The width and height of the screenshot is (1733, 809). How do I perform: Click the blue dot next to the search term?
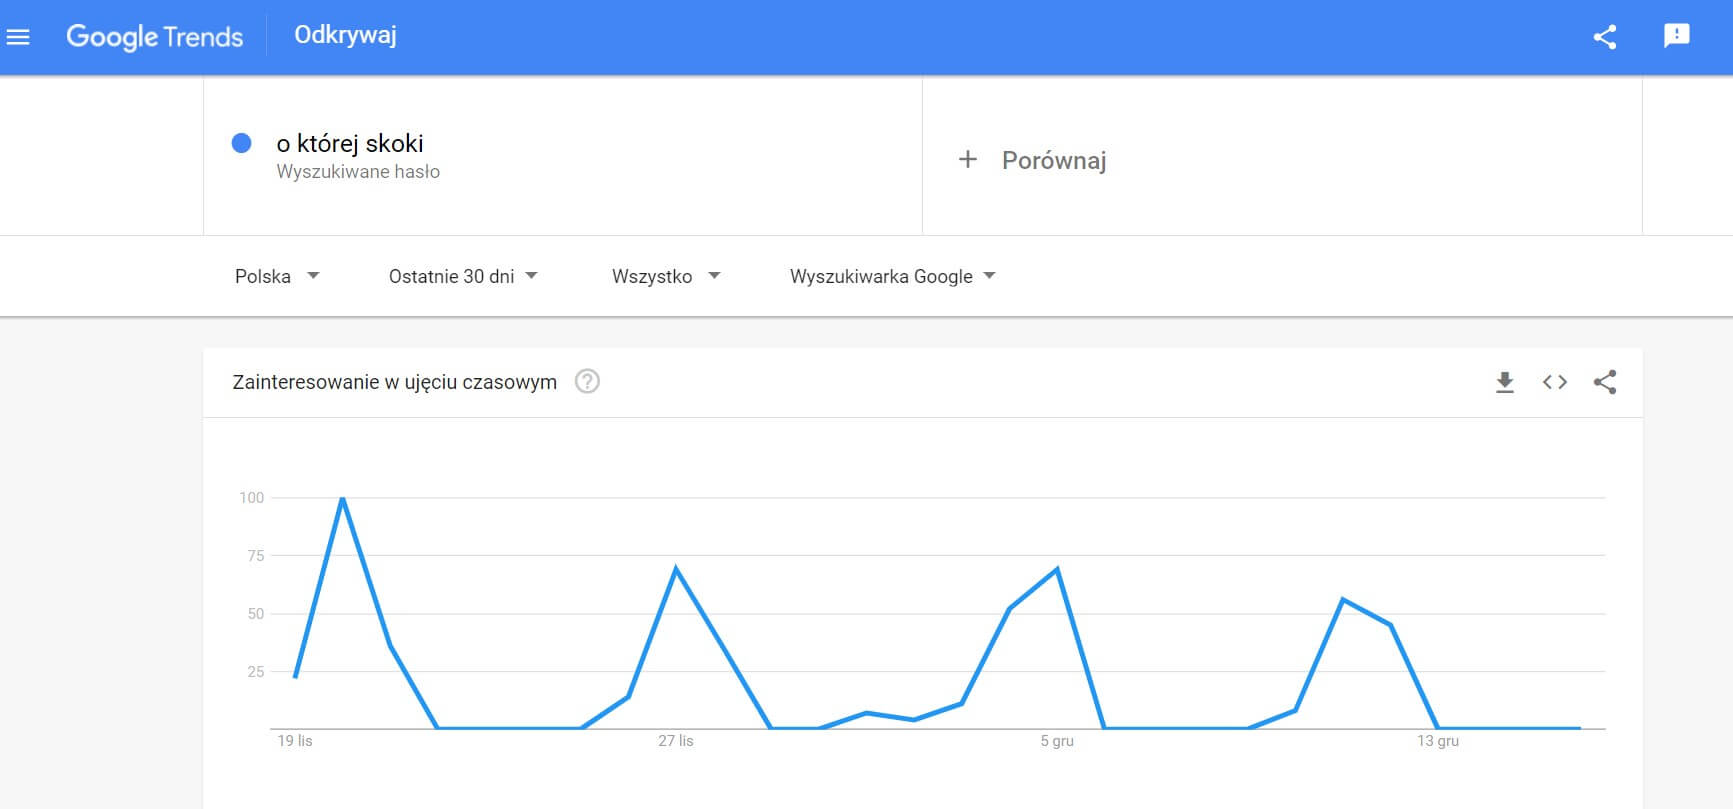click(x=243, y=144)
